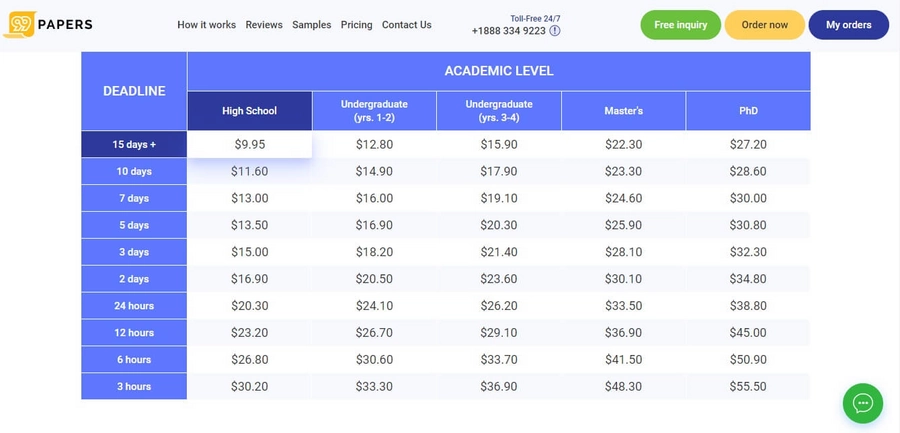The height and width of the screenshot is (433, 900).
Task: Click the Free inquiry button
Action: click(681, 25)
